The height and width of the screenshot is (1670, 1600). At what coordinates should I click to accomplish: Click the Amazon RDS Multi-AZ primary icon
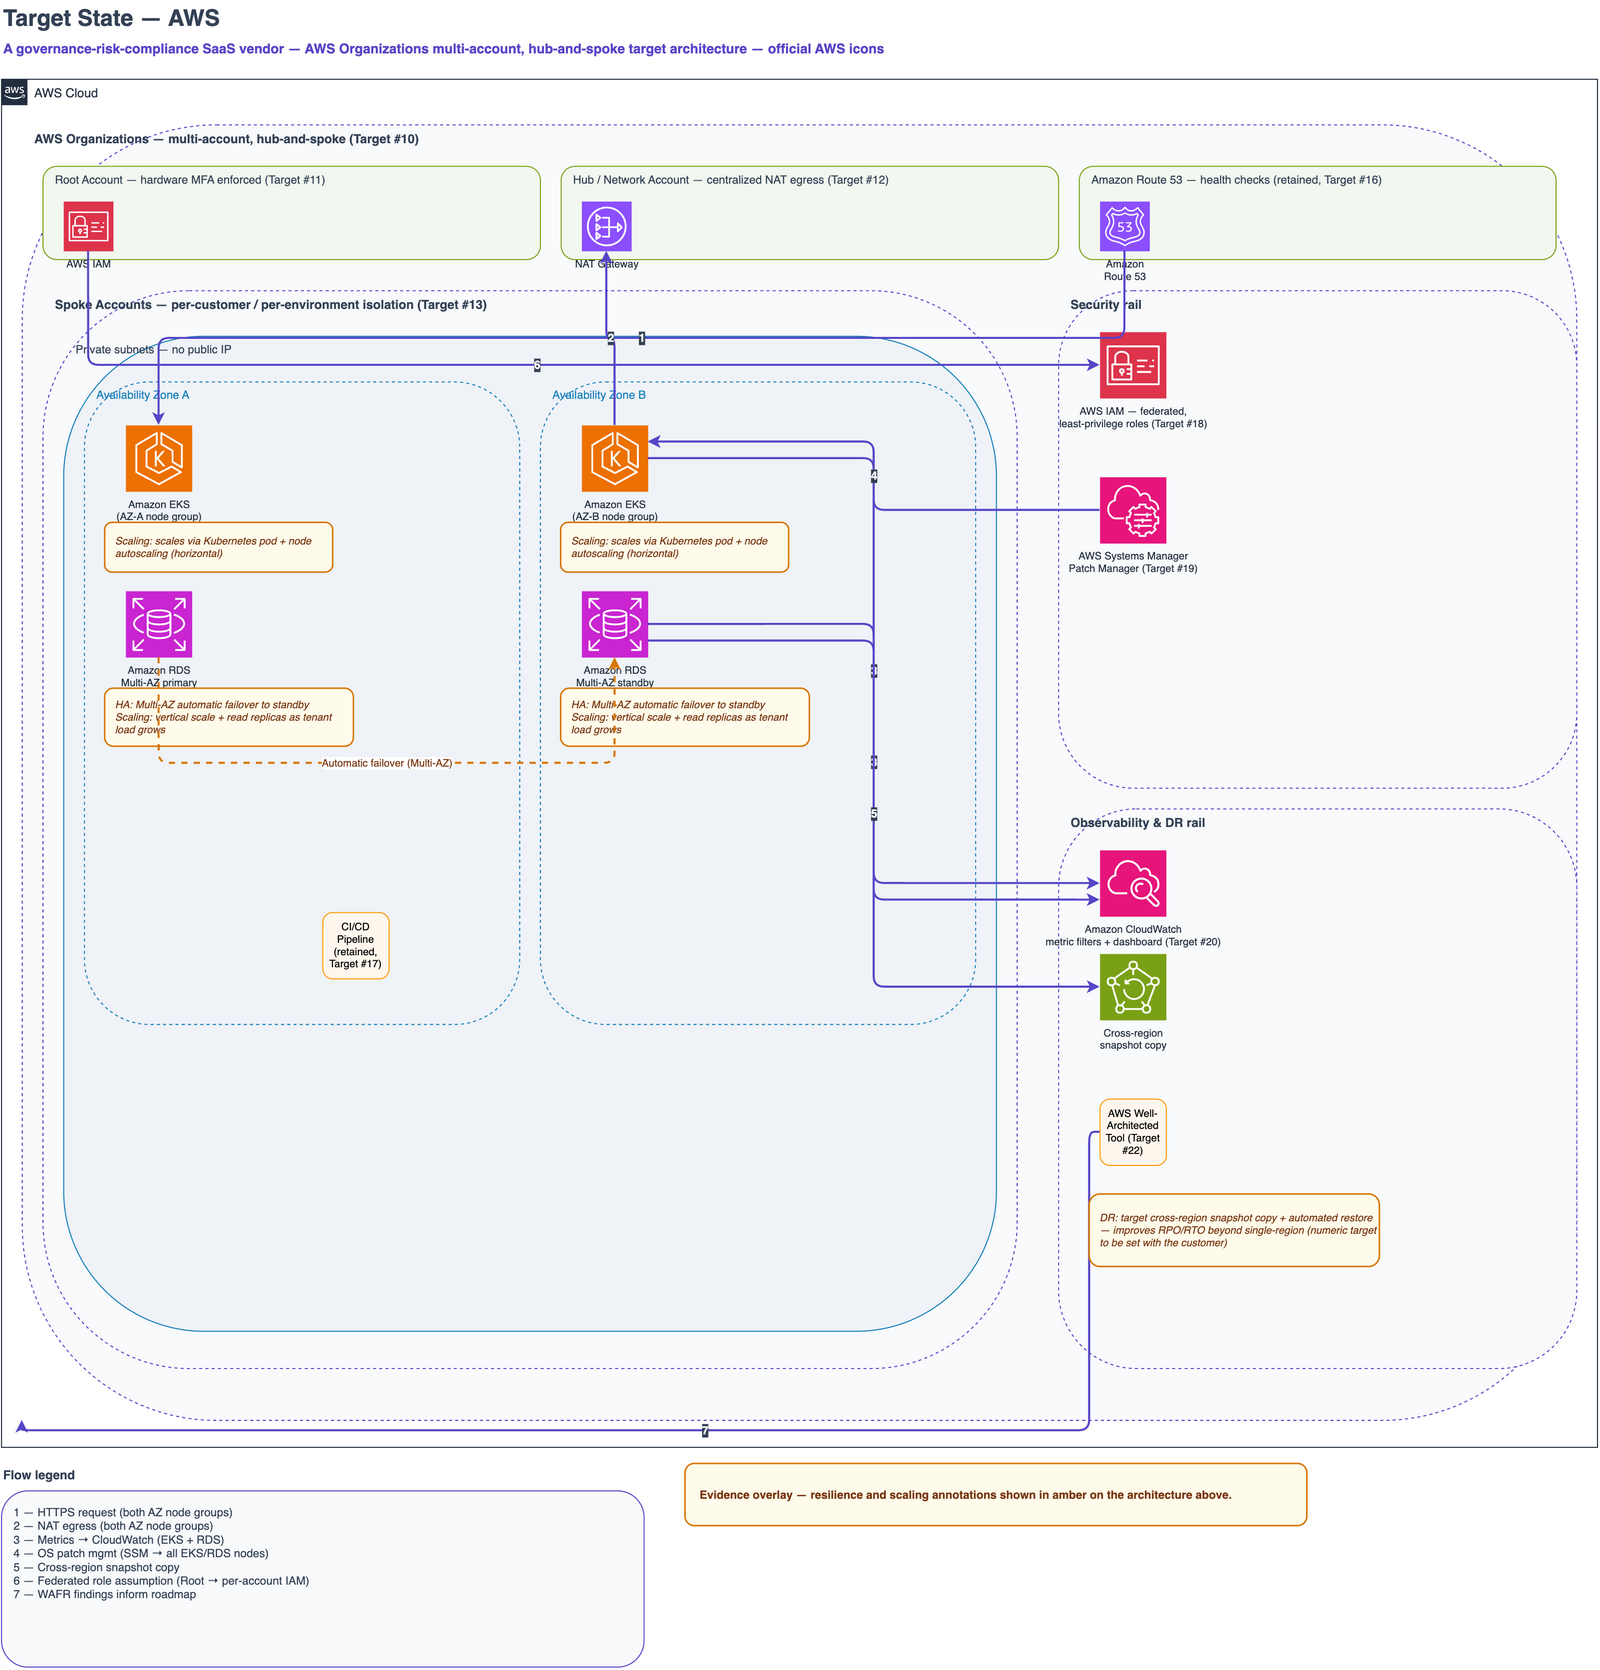coord(159,625)
